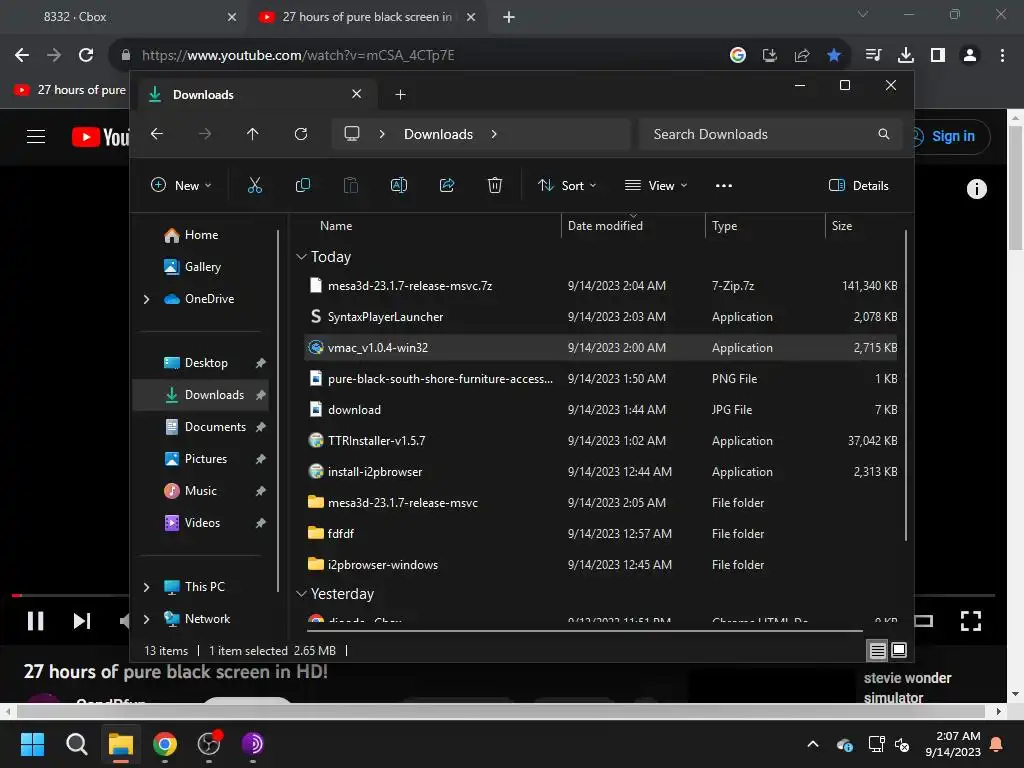Open a new Chrome tab

509,17
